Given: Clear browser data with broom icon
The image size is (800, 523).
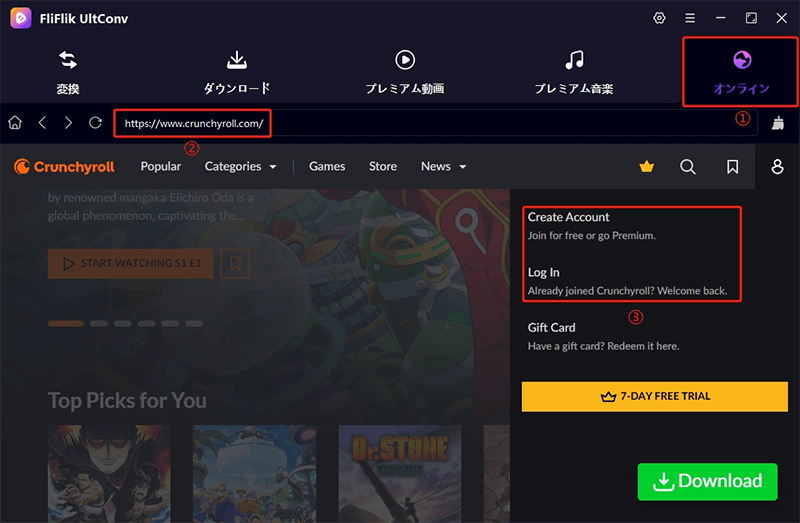Looking at the screenshot, I should pos(778,123).
